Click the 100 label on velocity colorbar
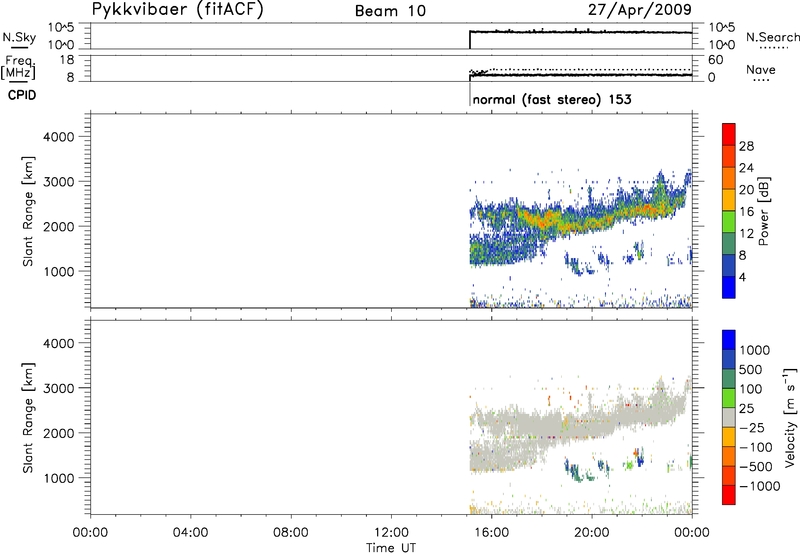Image resolution: width=800 pixels, height=554 pixels. (751, 389)
